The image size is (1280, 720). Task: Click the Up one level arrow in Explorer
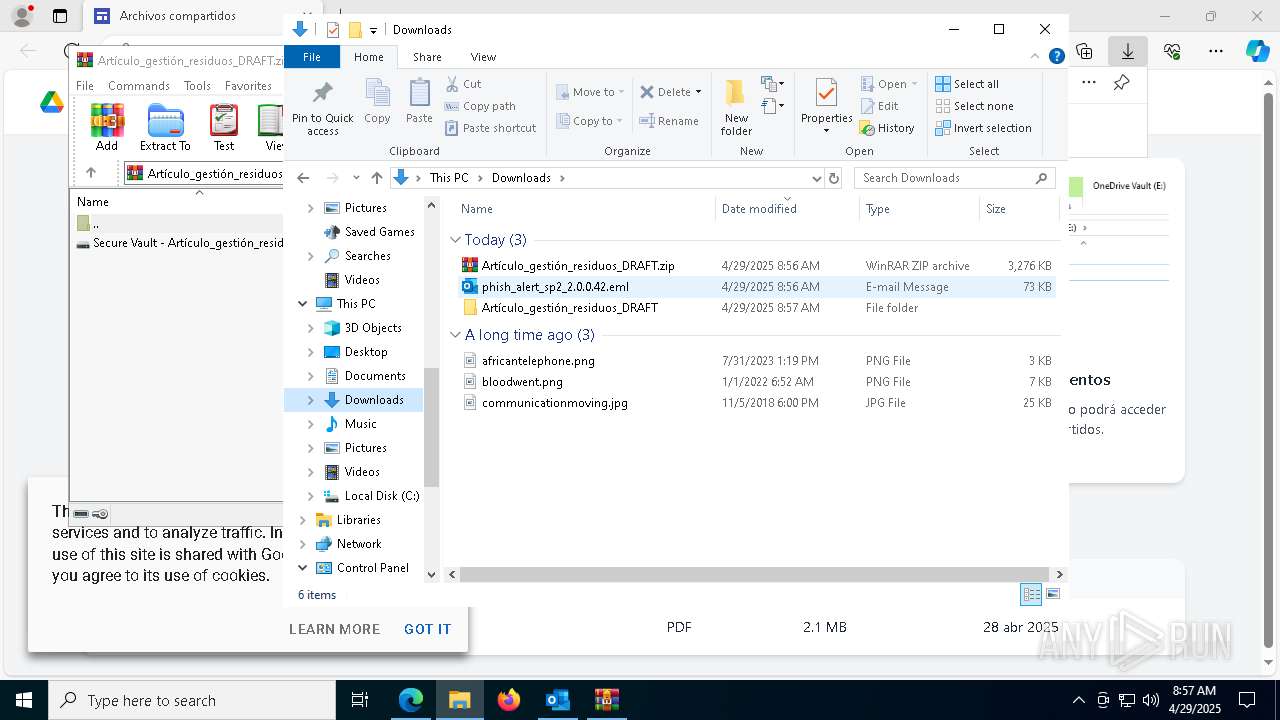376,178
